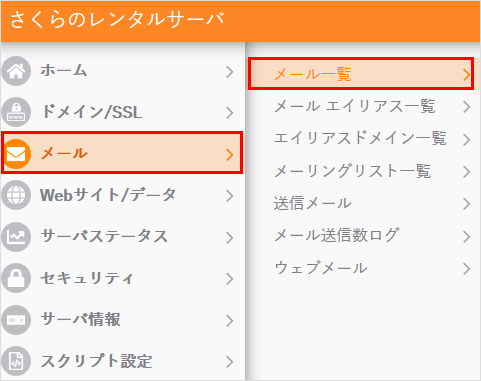Viewport: 481px width, 381px height.
Task: Open the ドメイン/SSL menu item
Action: pos(122,112)
